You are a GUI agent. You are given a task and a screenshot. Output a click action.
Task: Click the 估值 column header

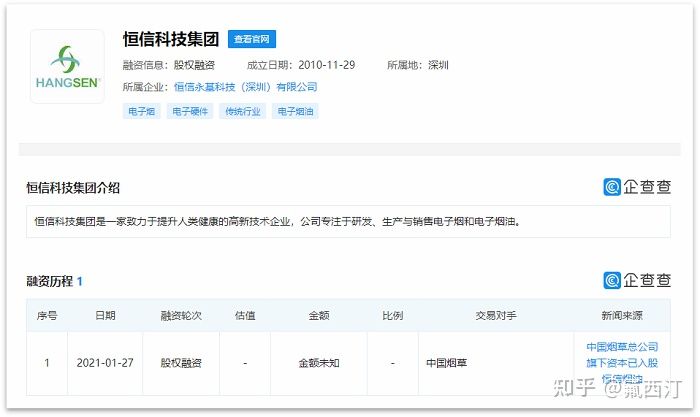click(245, 316)
